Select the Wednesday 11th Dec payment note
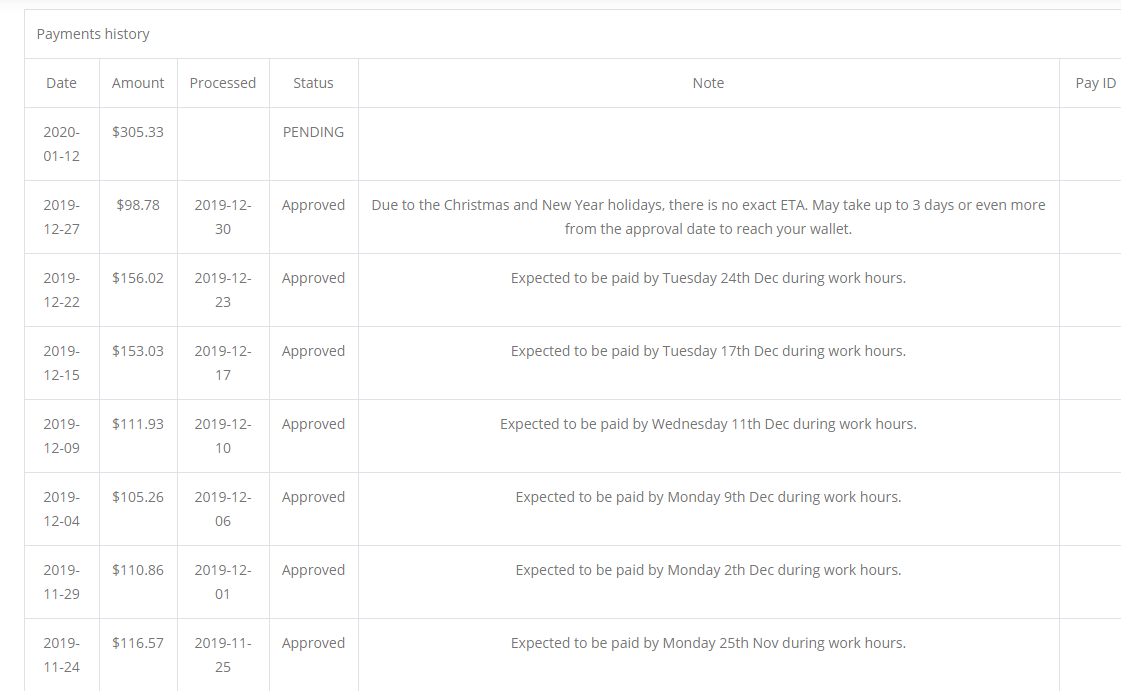This screenshot has width=1121, height=691. point(708,424)
